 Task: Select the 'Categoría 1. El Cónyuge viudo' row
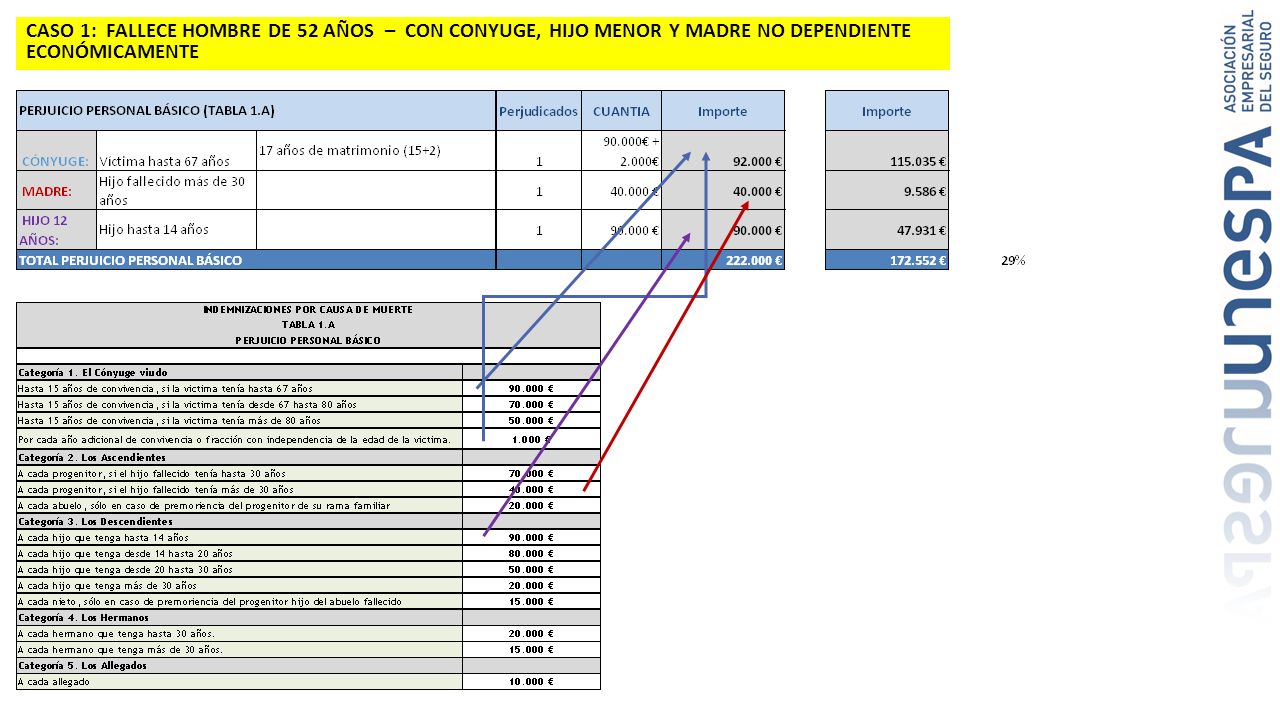click(308, 372)
